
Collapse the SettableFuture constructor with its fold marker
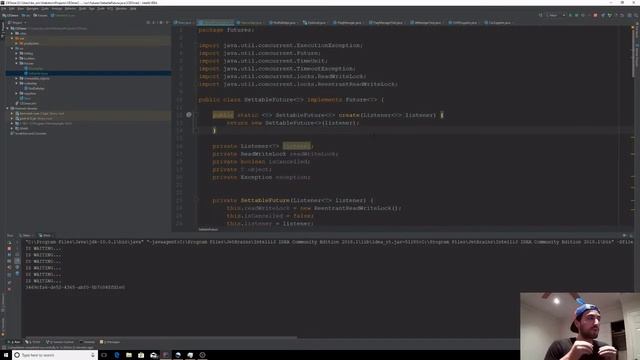196,200
